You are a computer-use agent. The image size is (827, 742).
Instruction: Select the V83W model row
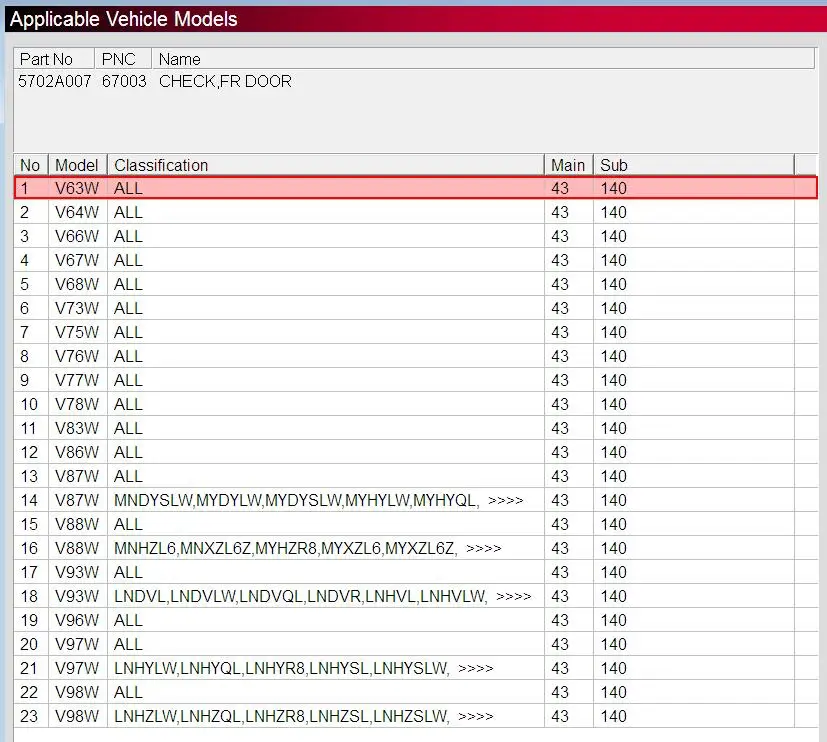[416, 428]
